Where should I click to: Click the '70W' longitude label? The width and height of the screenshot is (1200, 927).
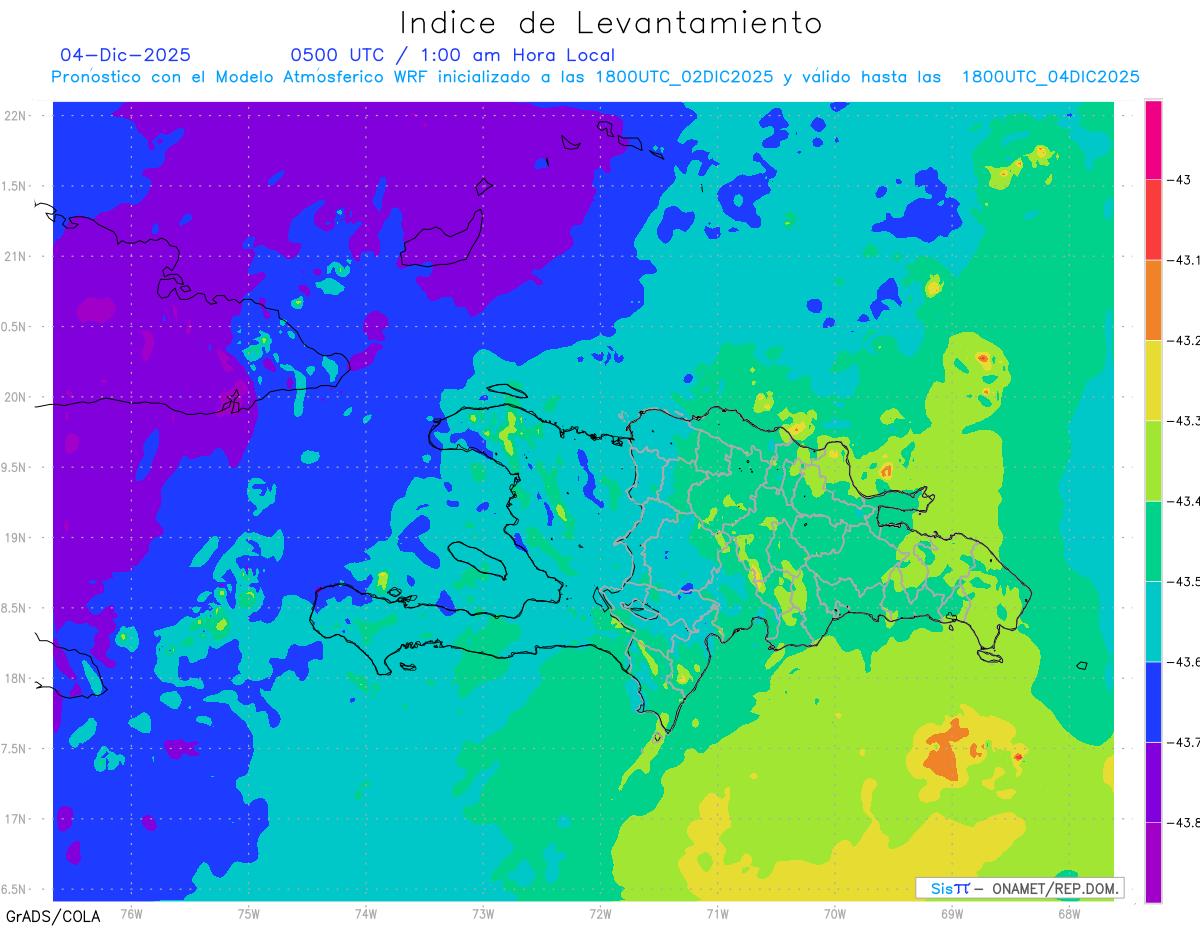[835, 913]
